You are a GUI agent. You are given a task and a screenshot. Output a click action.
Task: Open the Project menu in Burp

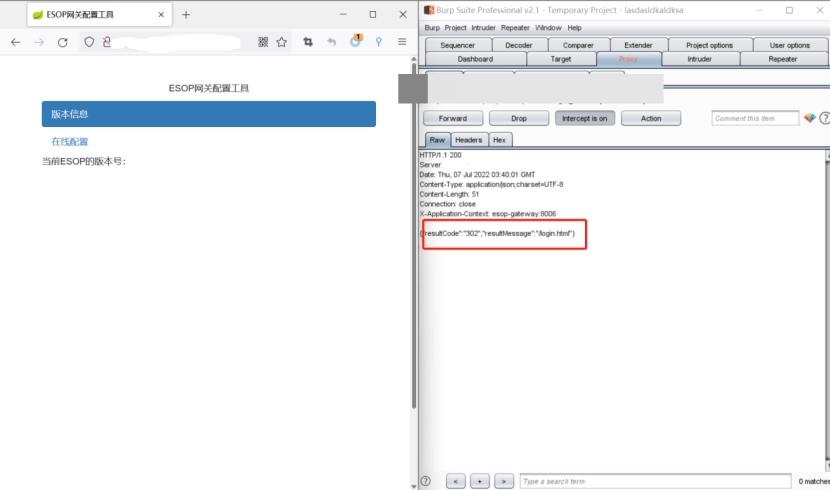point(455,28)
